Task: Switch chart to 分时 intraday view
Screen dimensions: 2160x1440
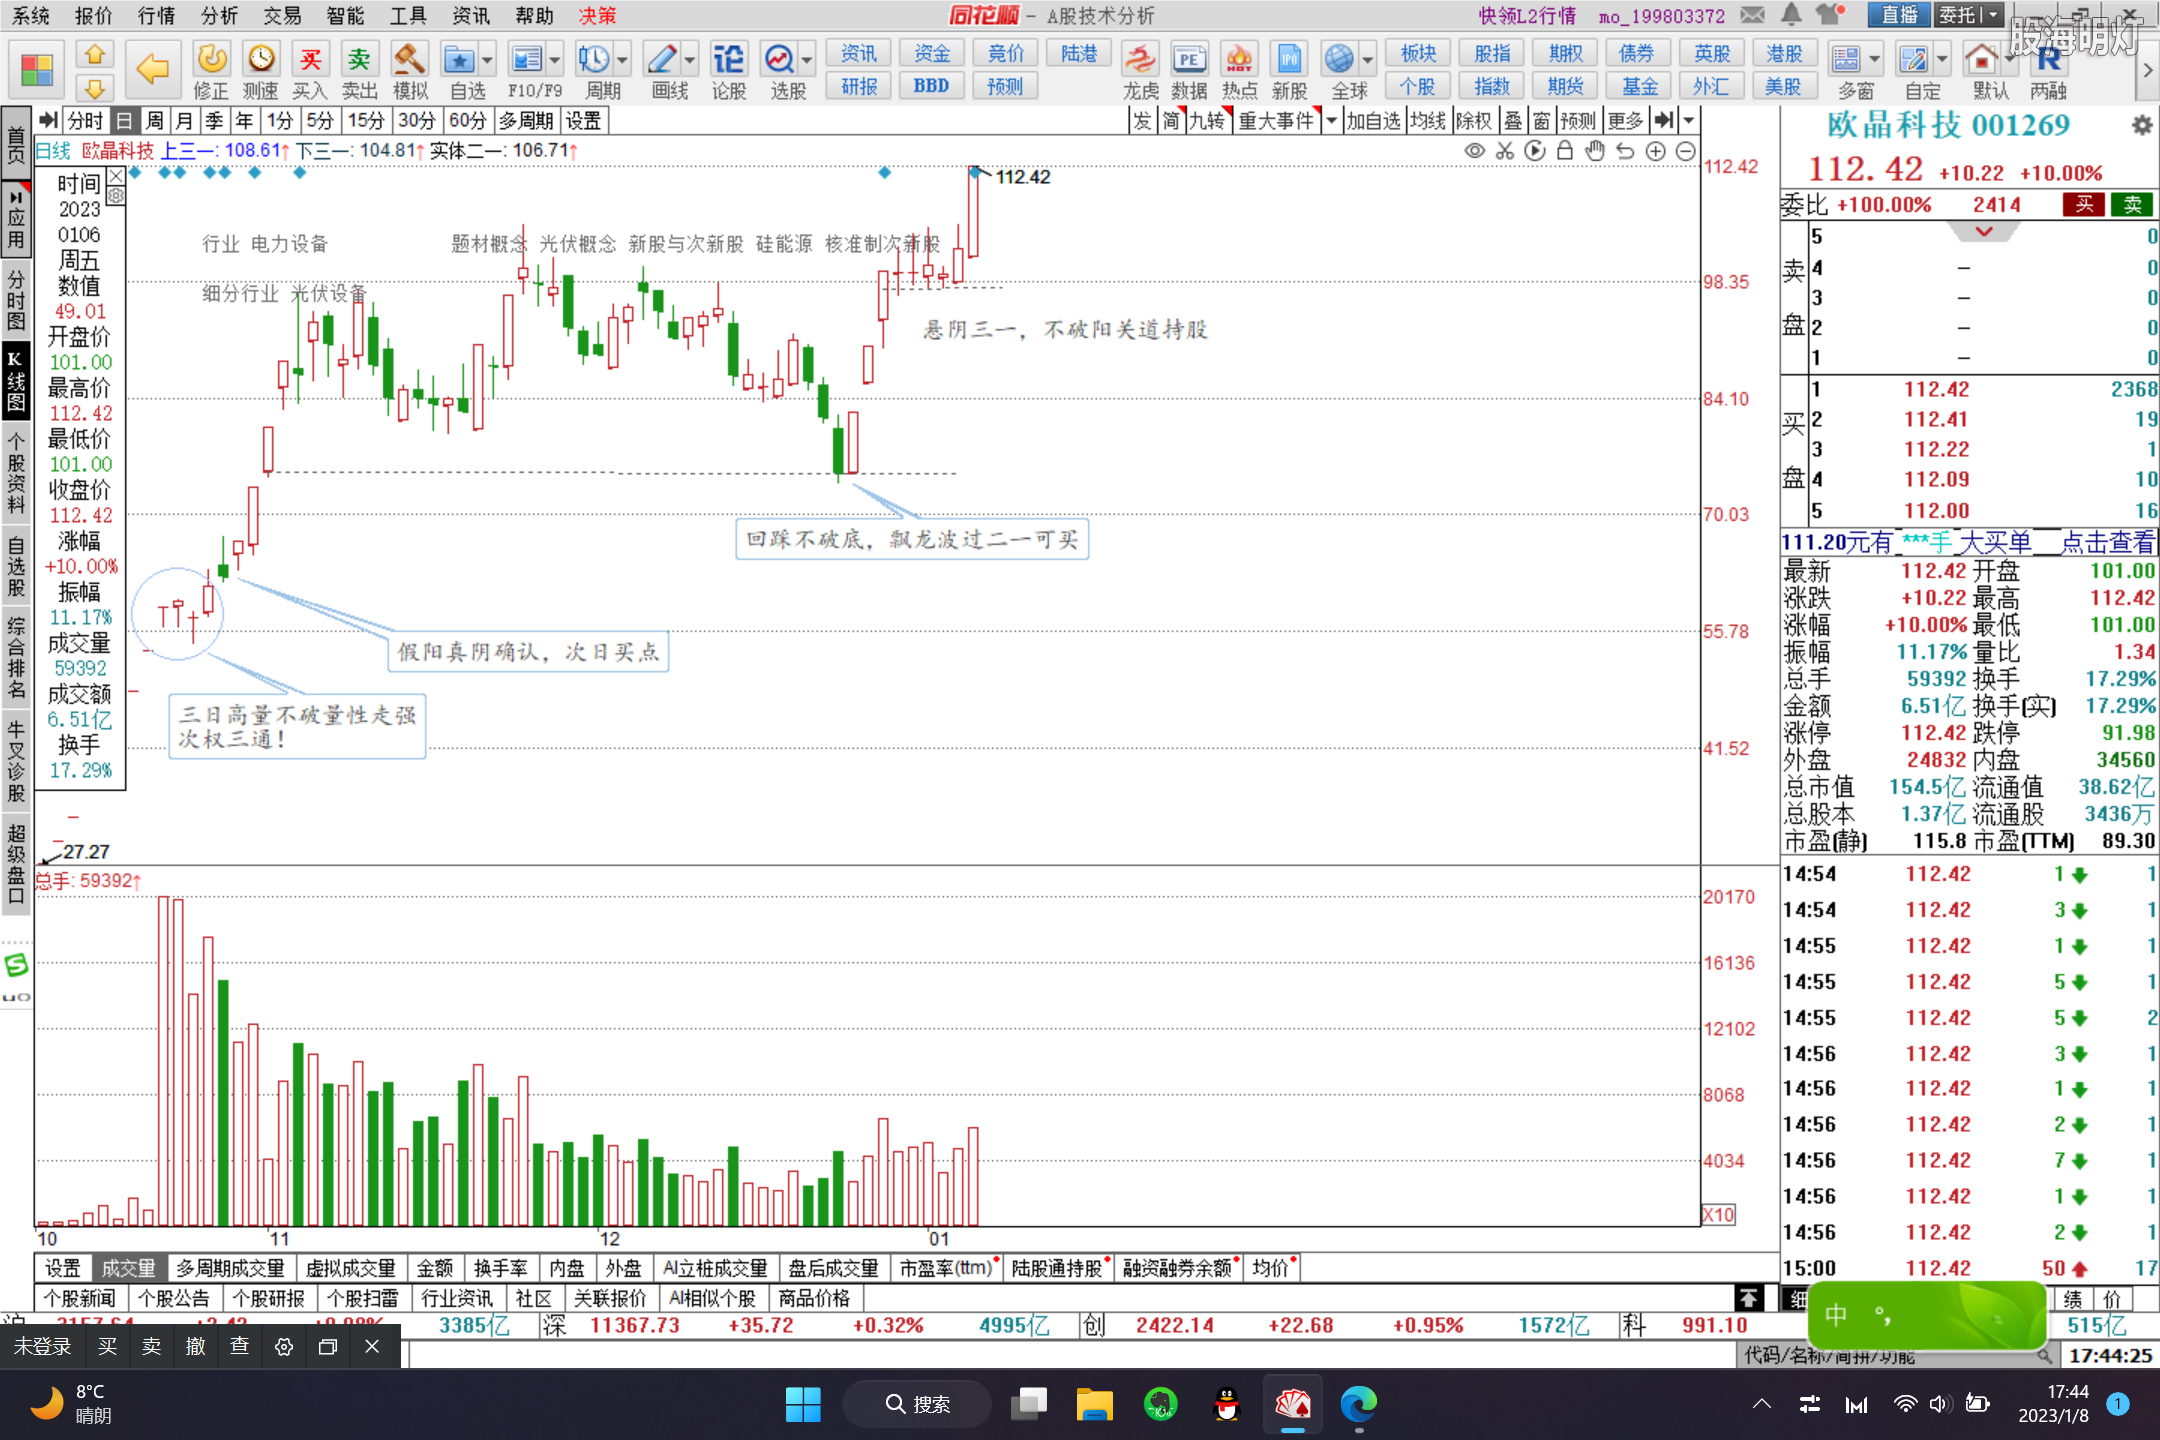Action: click(85, 121)
